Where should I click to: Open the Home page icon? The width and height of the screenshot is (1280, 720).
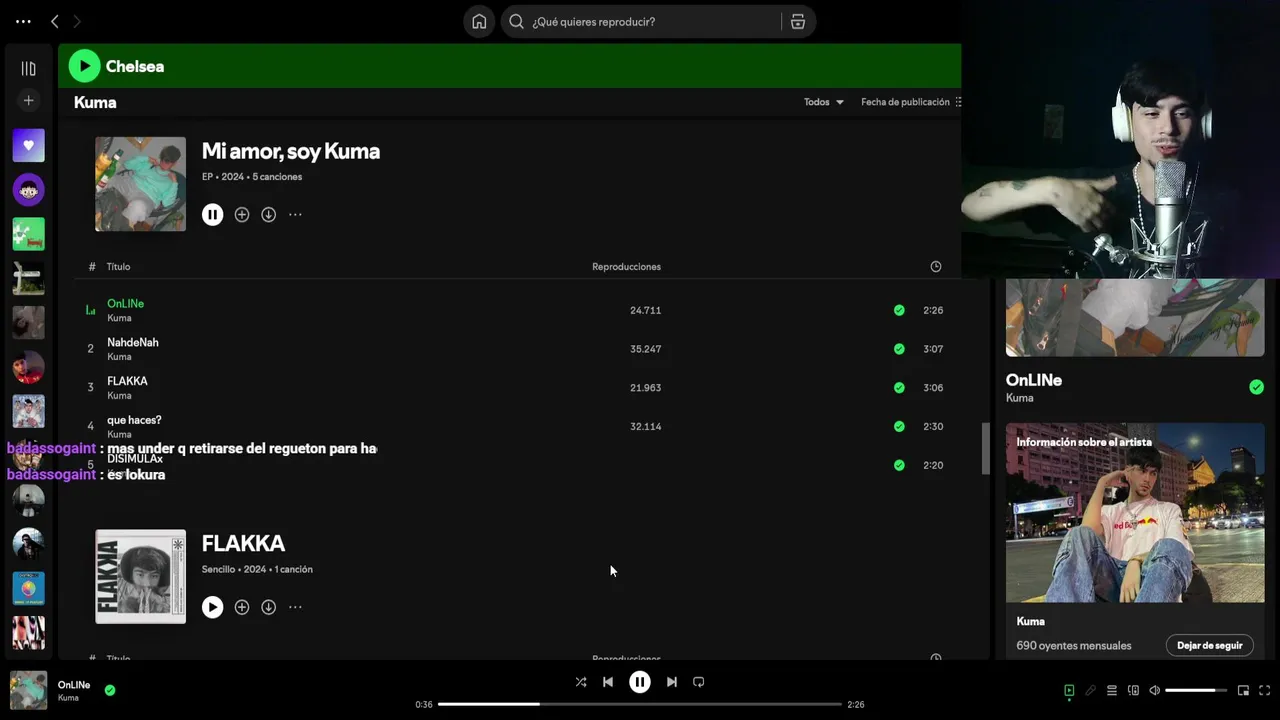pyautogui.click(x=479, y=21)
